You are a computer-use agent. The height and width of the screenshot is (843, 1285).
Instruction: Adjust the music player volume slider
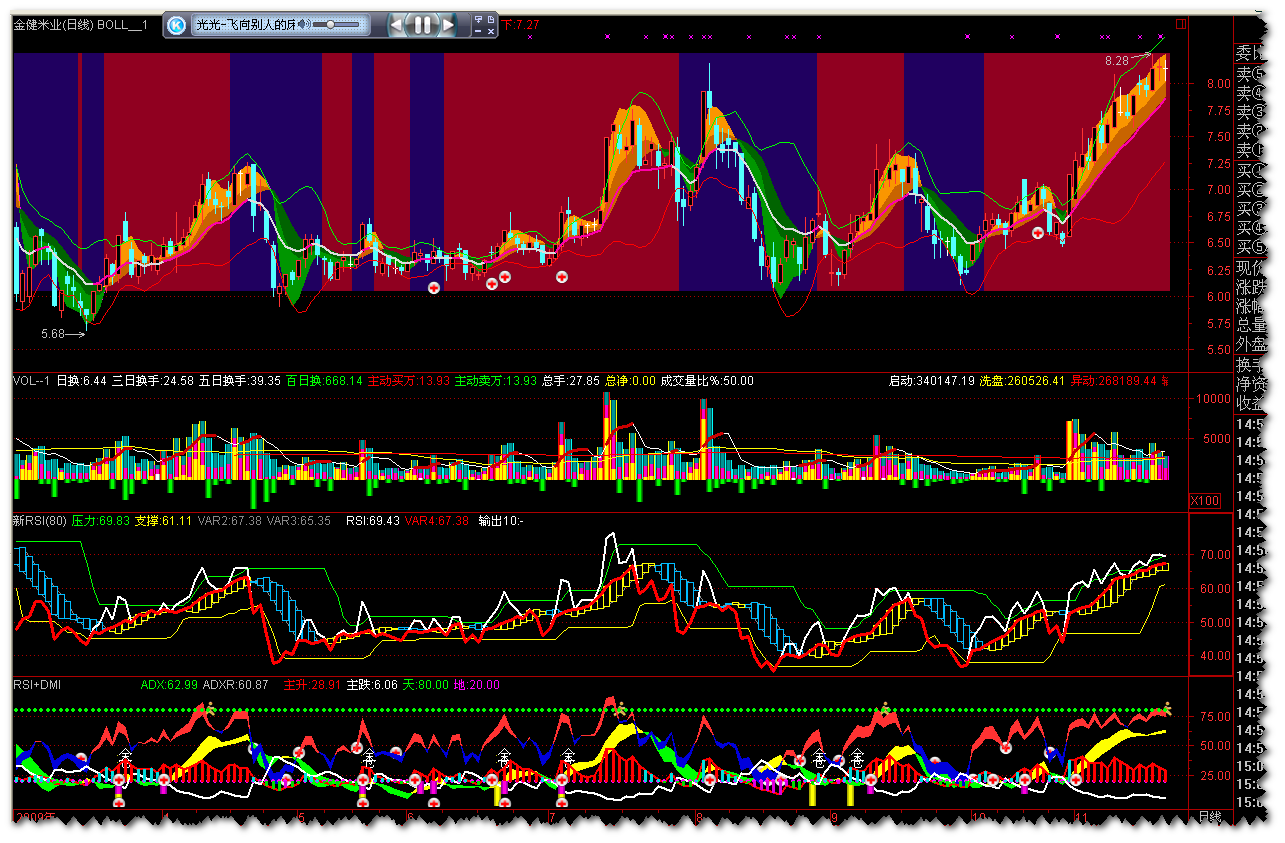tap(337, 23)
